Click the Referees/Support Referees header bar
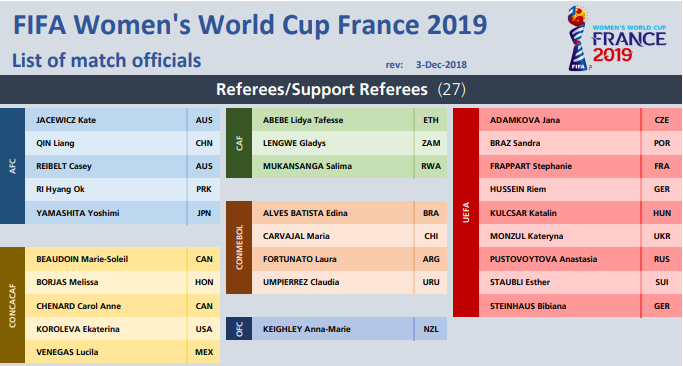The height and width of the screenshot is (366, 683). [341, 89]
